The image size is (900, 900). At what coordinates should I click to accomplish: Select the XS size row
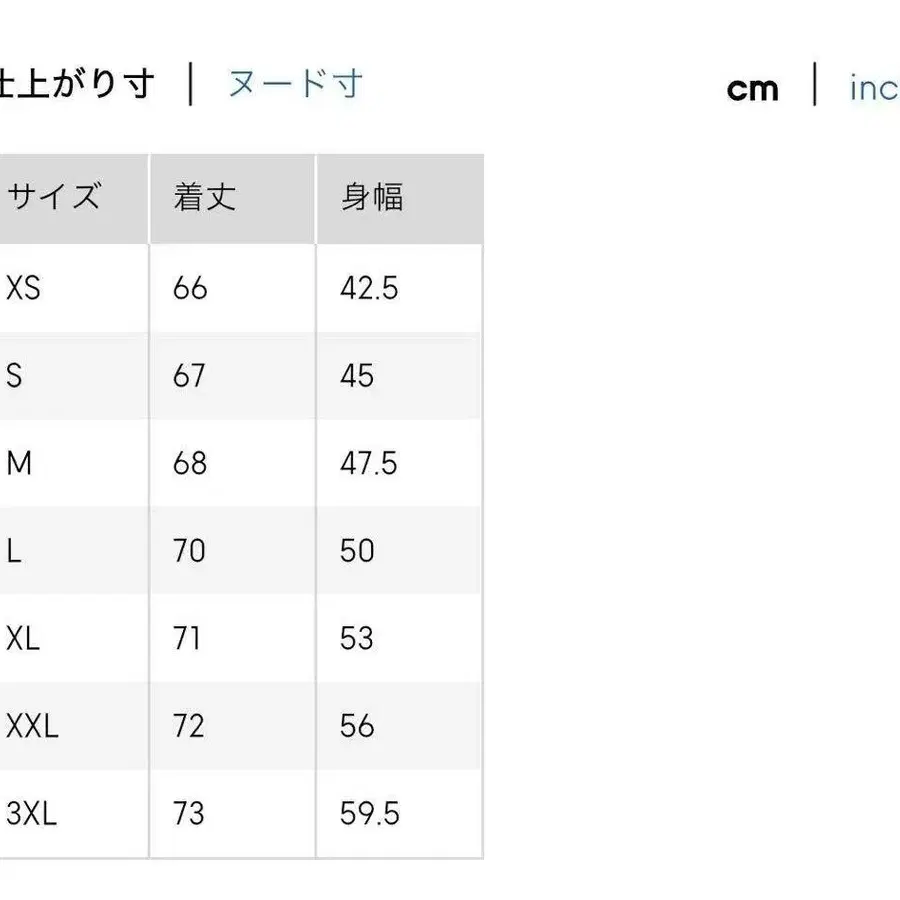(x=22, y=288)
